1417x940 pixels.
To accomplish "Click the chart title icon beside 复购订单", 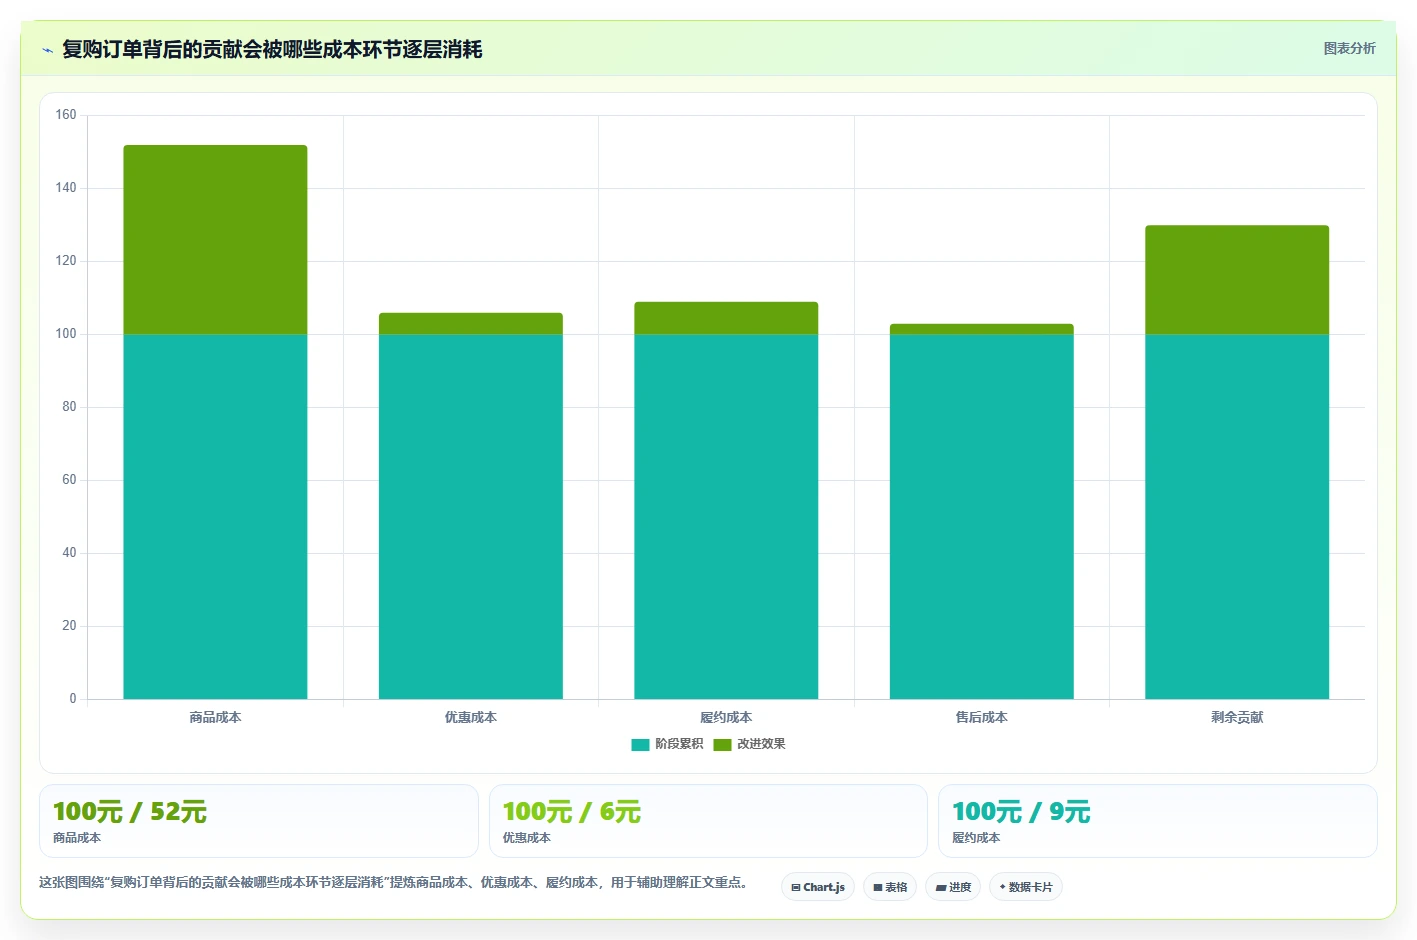I will [x=47, y=50].
